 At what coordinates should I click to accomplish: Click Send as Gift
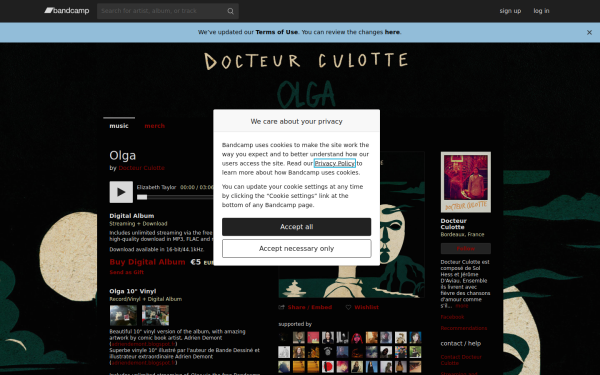tap(127, 272)
